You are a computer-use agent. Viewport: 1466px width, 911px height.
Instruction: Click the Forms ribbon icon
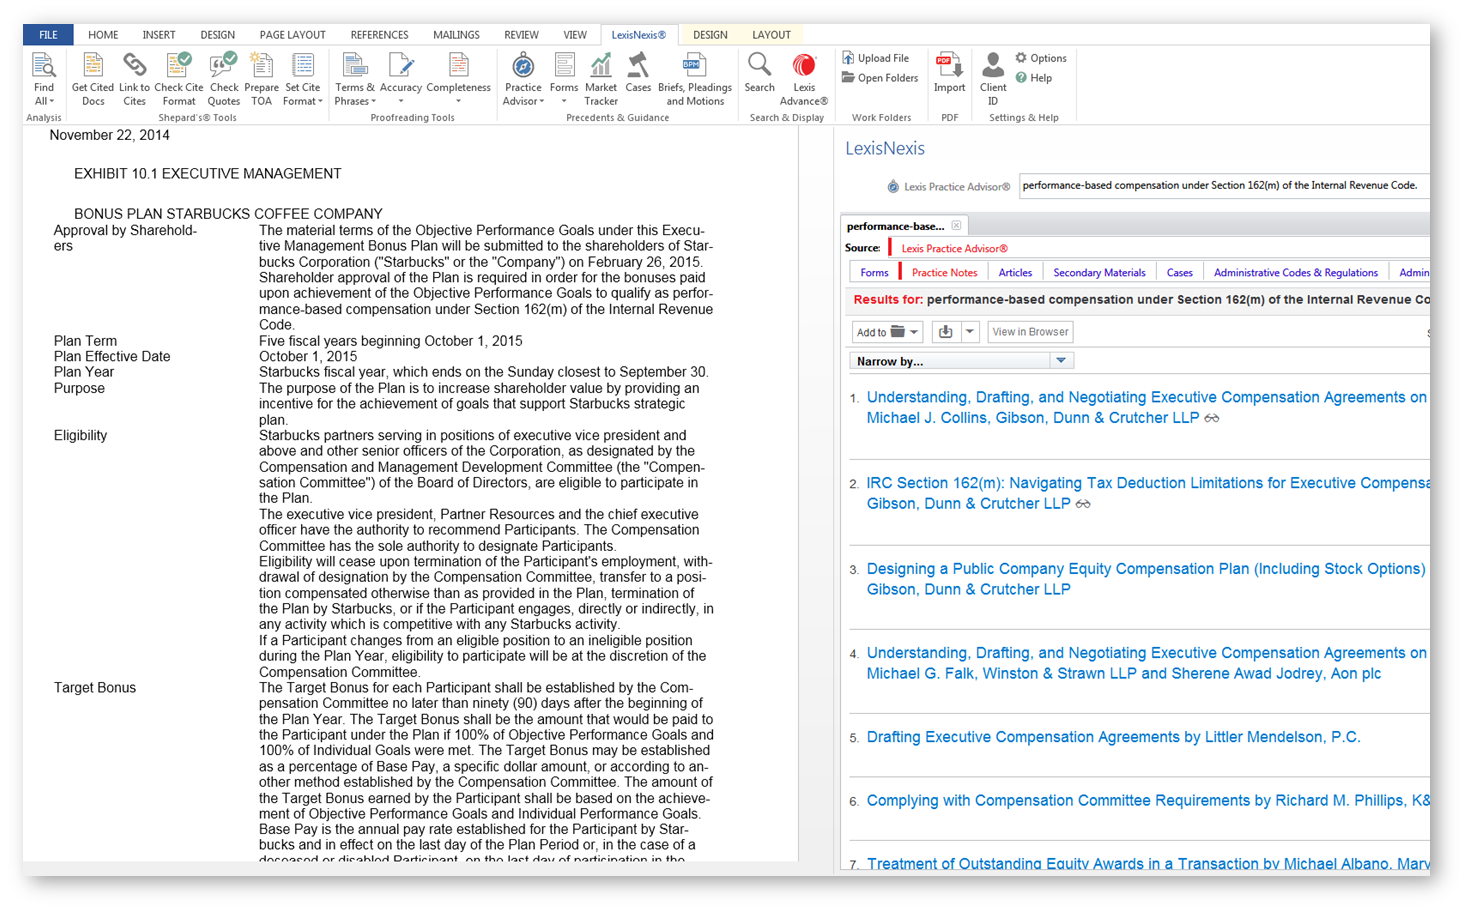pos(564,66)
